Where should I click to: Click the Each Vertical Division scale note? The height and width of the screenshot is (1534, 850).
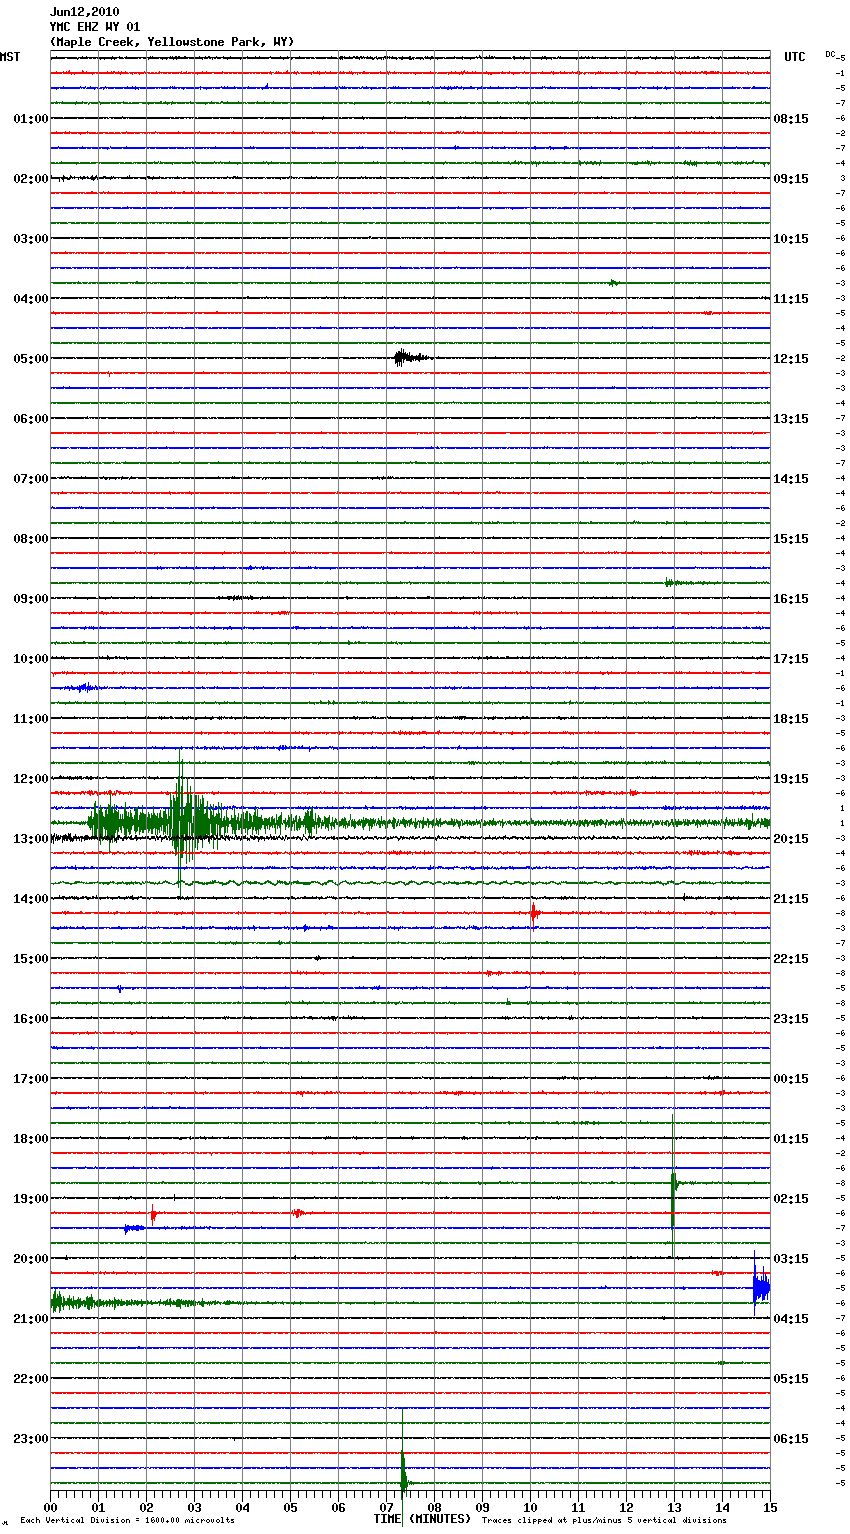pos(127,1521)
